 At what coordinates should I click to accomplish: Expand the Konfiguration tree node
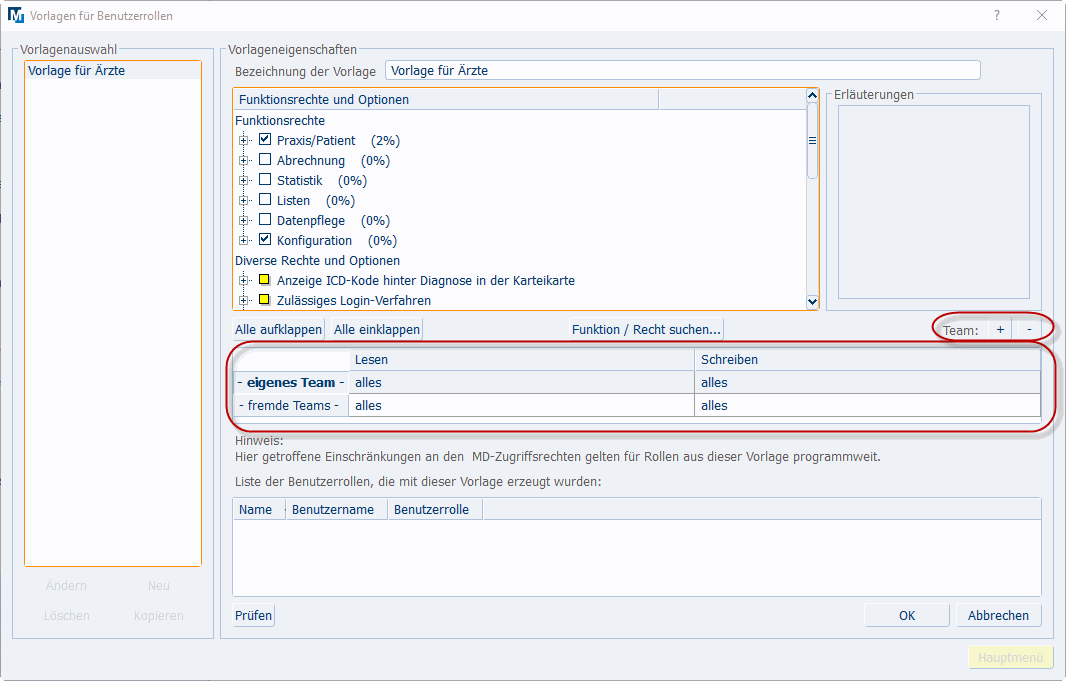tap(243, 240)
